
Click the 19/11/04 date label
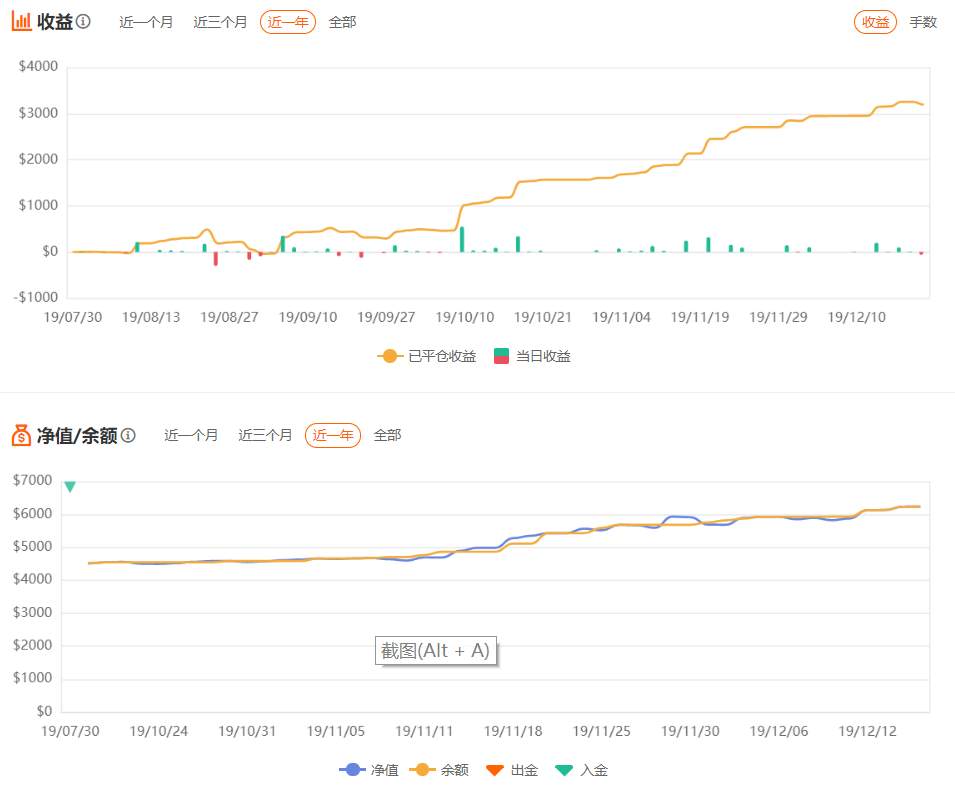pyautogui.click(x=621, y=317)
